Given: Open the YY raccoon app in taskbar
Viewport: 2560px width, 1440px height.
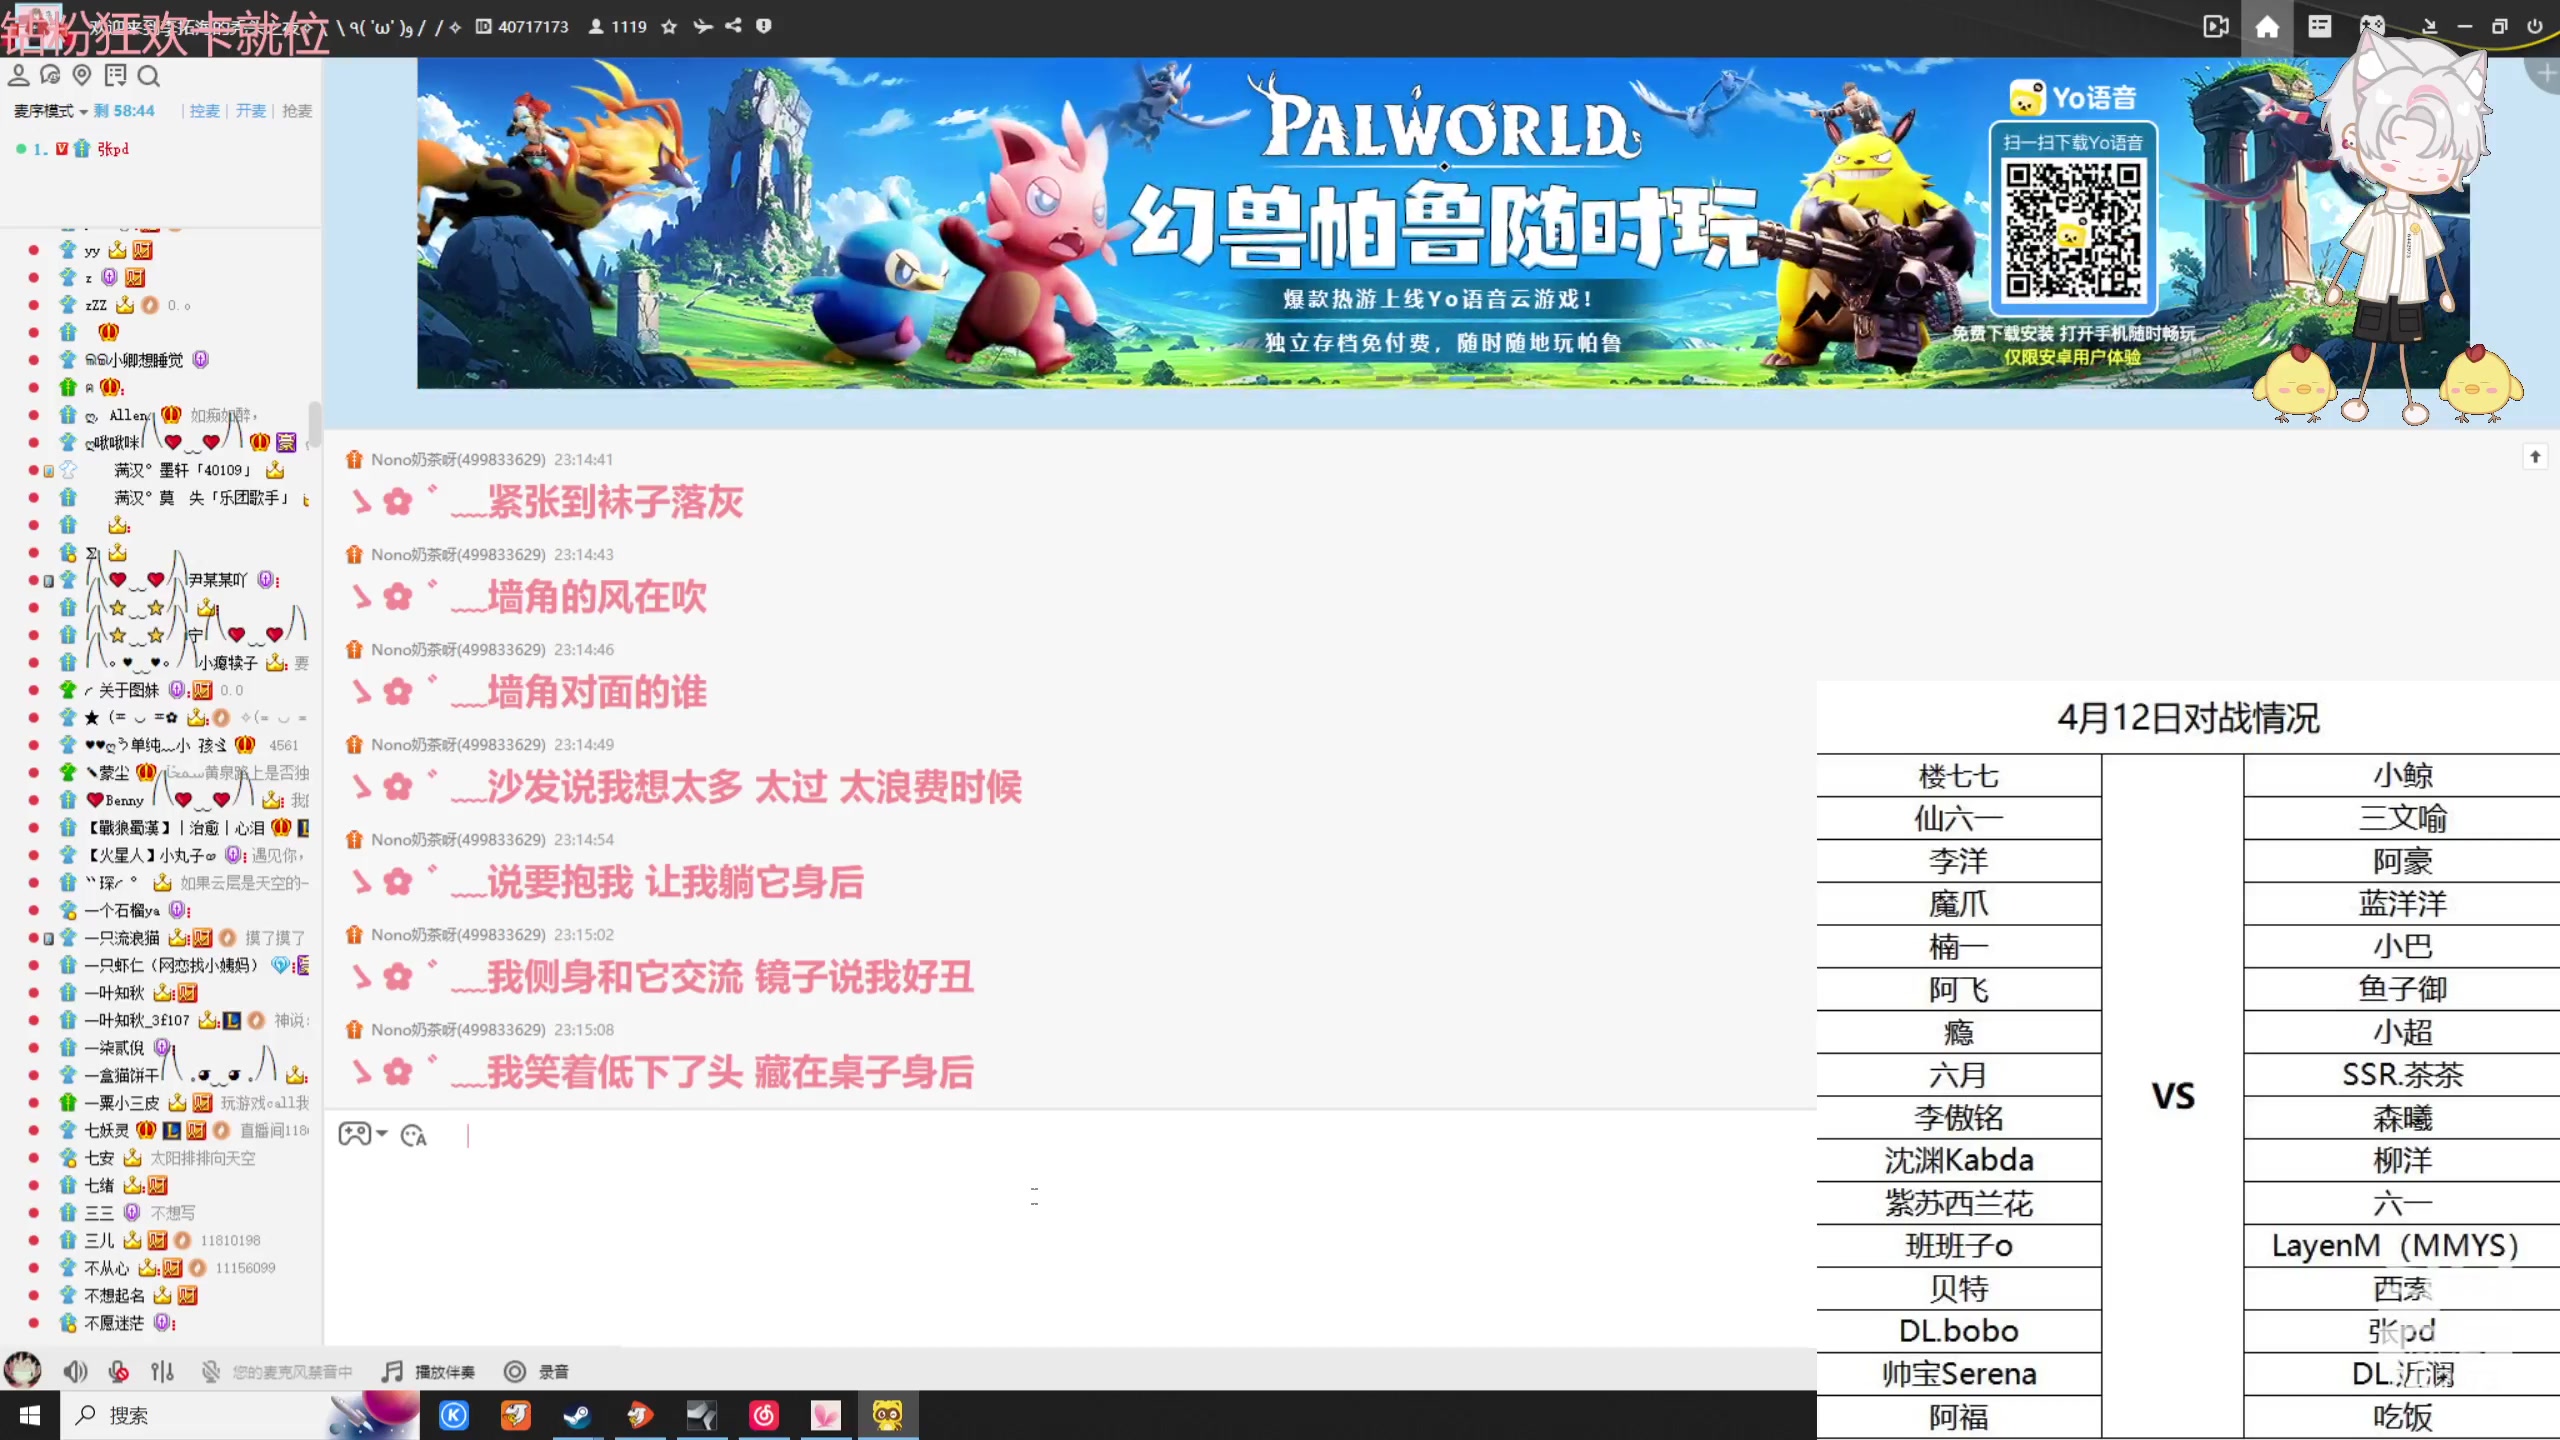Looking at the screenshot, I should click(x=887, y=1415).
